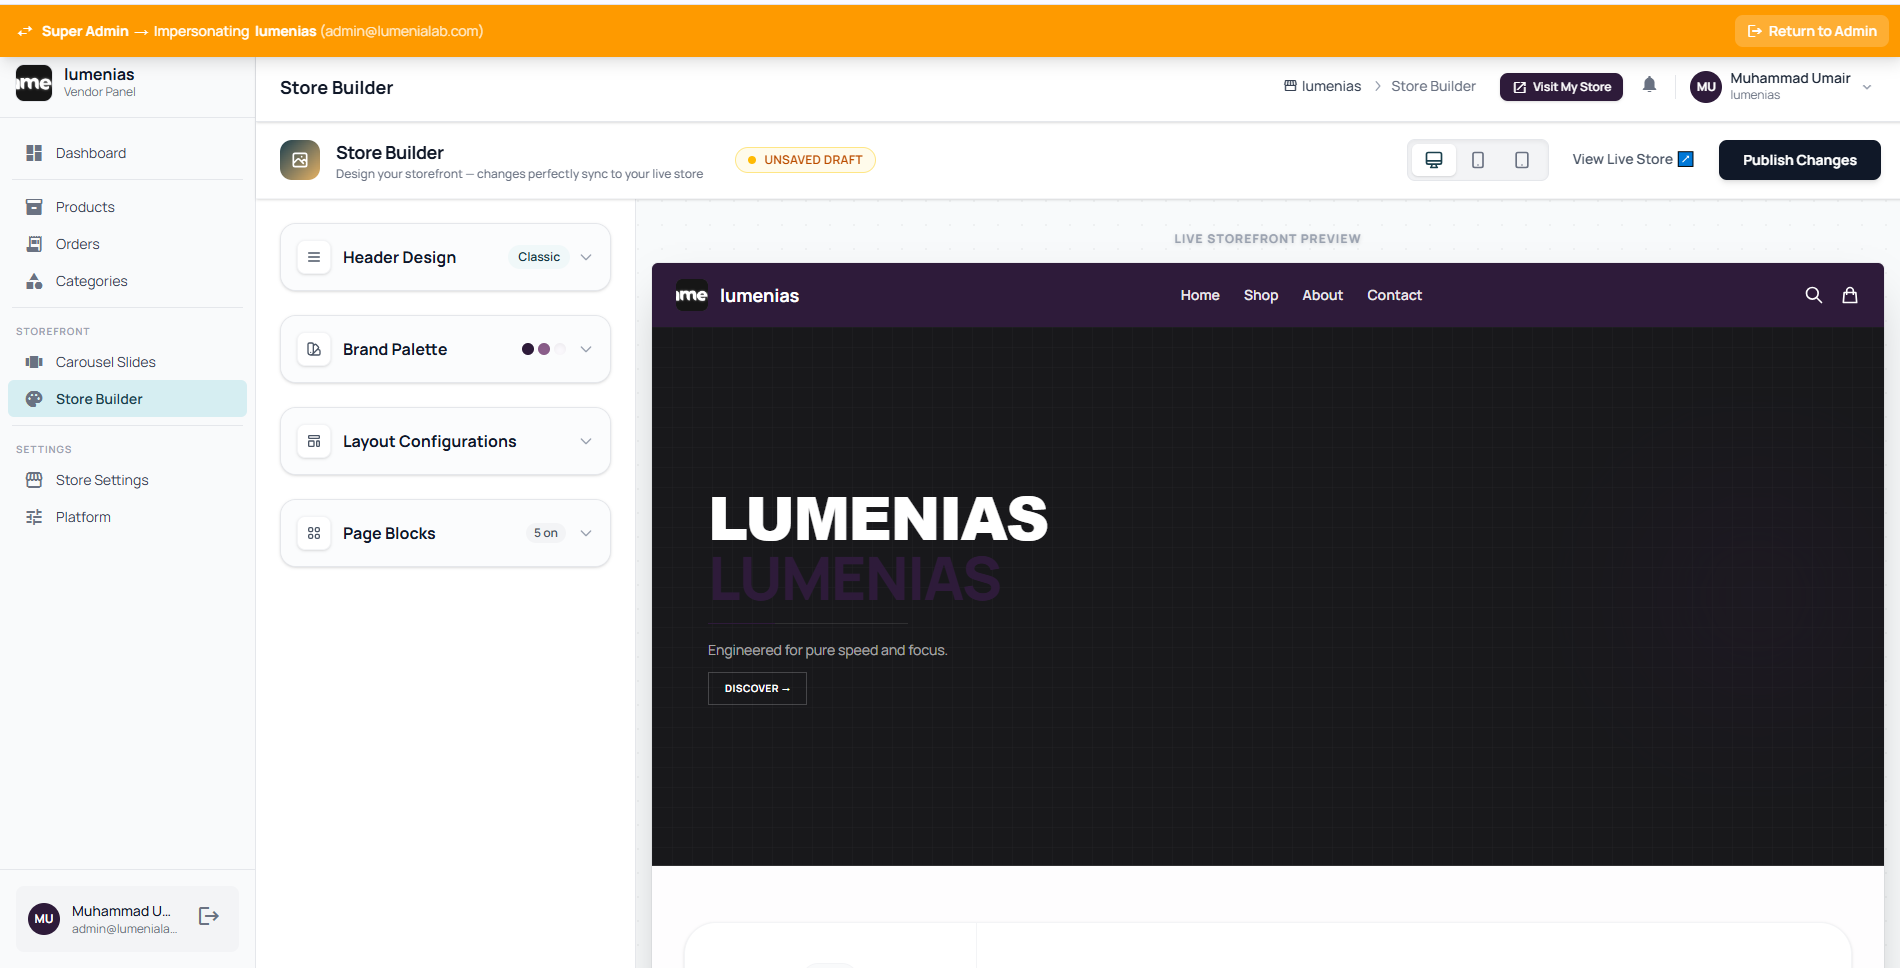Click Visit My Store button

pos(1561,87)
